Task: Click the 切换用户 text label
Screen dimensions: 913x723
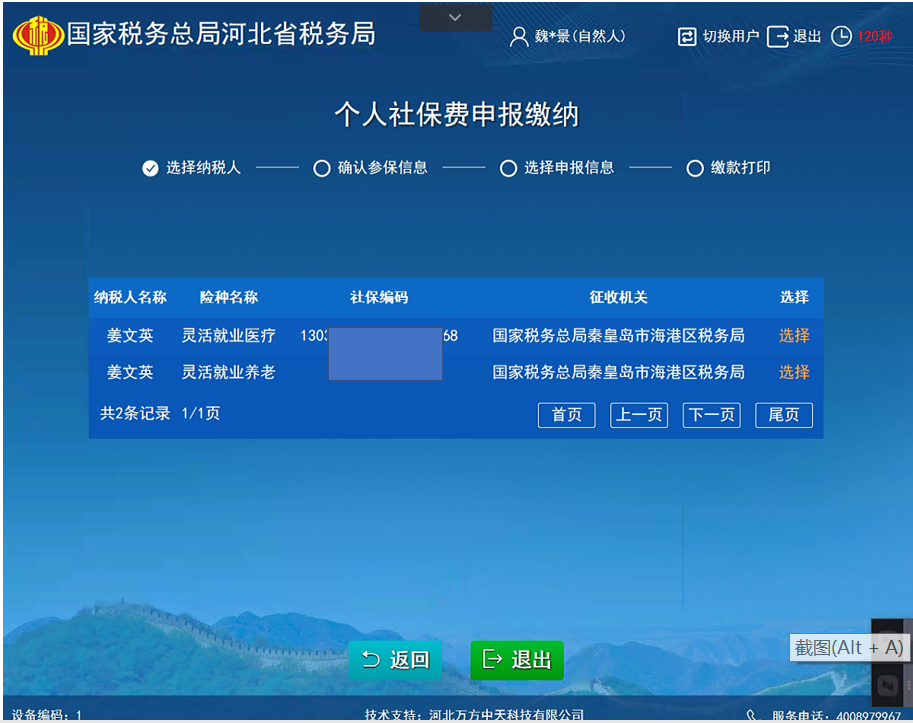Action: click(731, 36)
